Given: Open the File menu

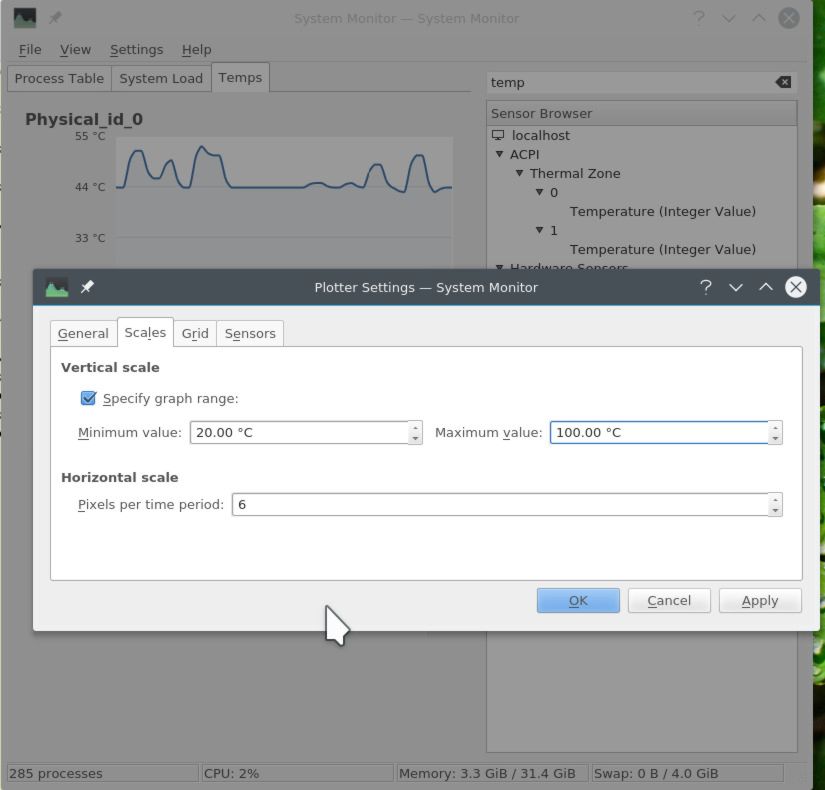Looking at the screenshot, I should [30, 49].
